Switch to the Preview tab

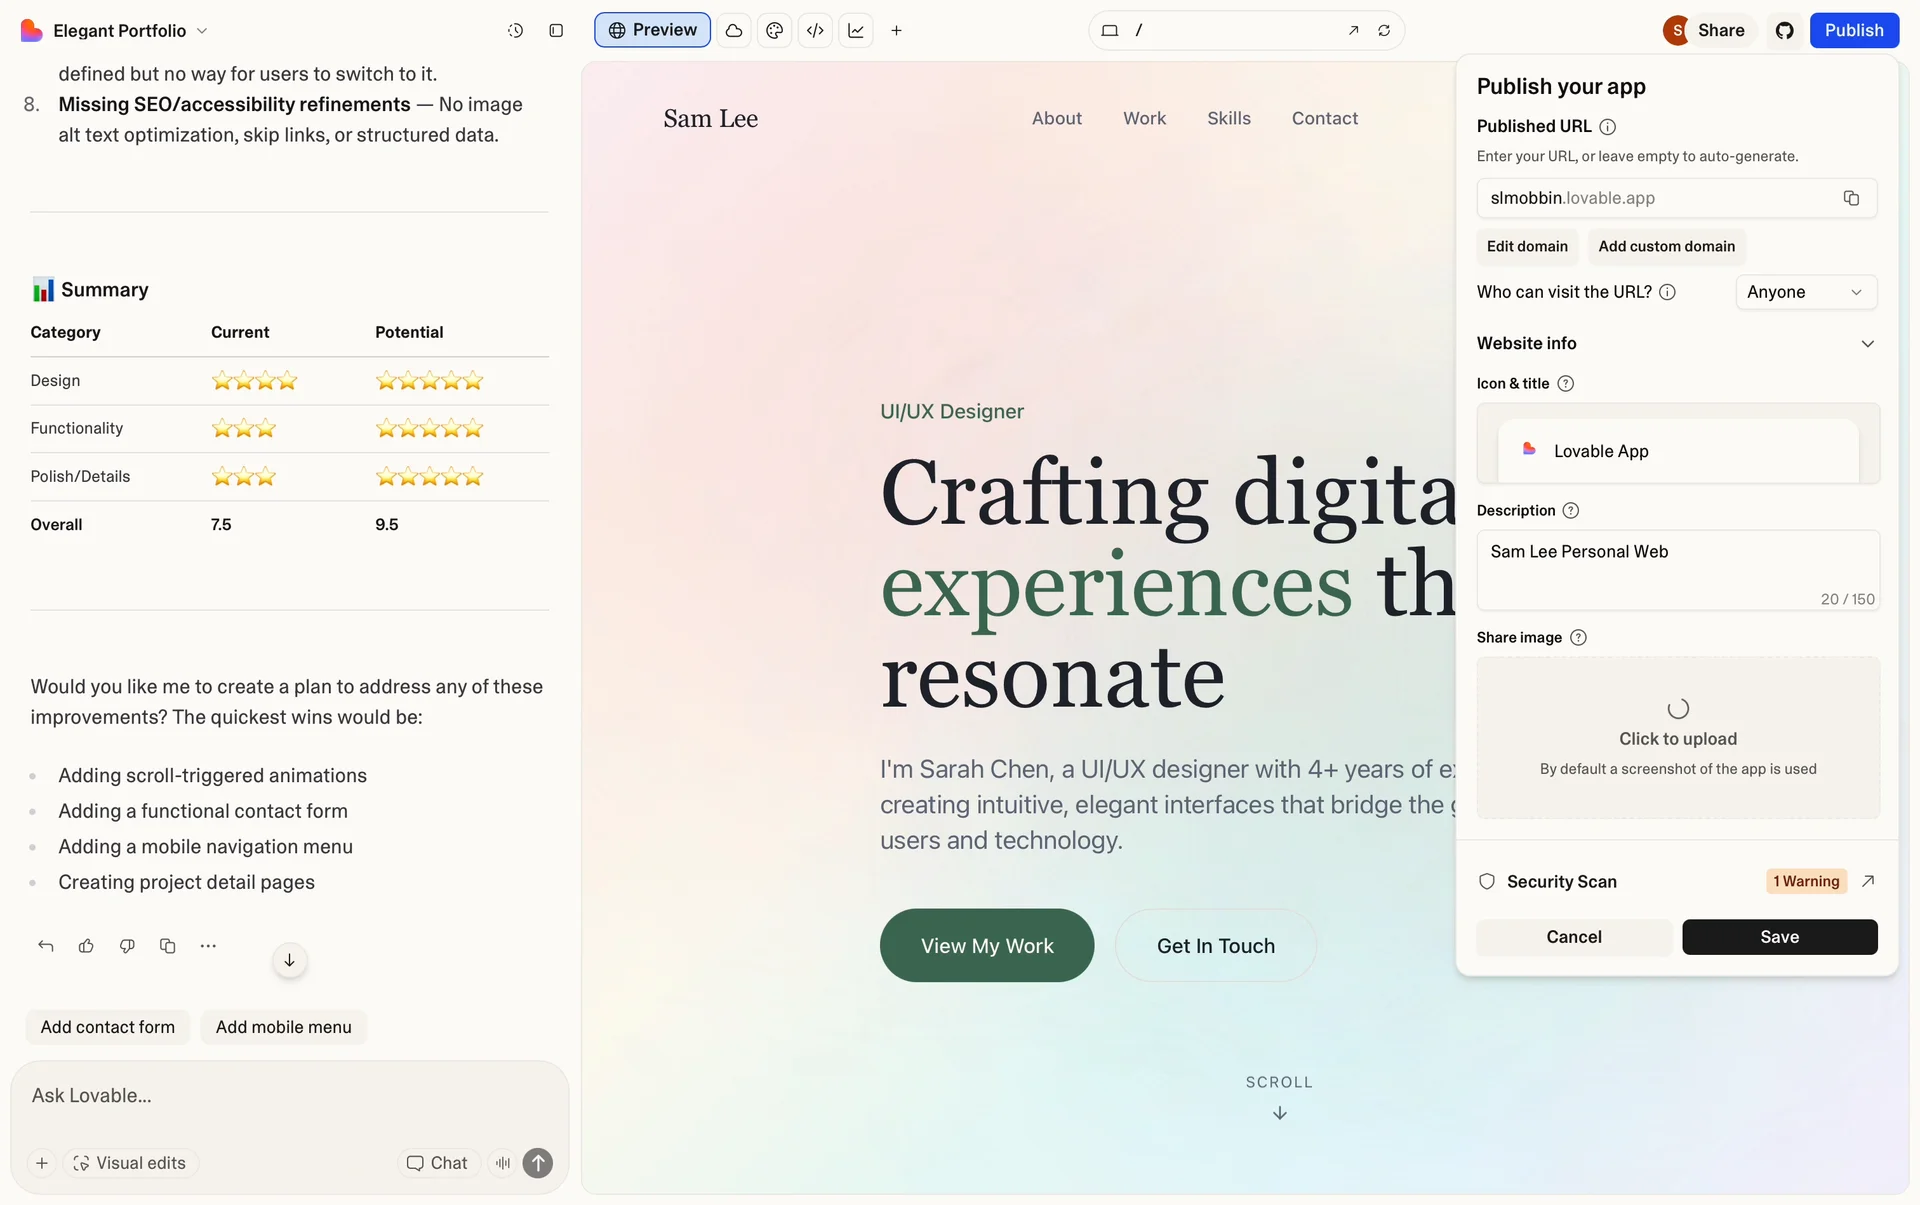pos(652,31)
